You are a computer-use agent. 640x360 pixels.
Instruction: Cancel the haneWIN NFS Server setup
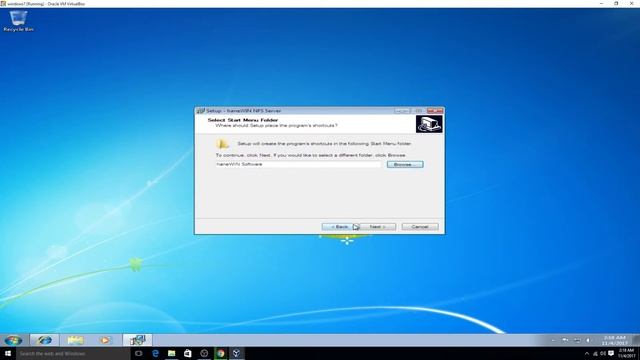(420, 227)
